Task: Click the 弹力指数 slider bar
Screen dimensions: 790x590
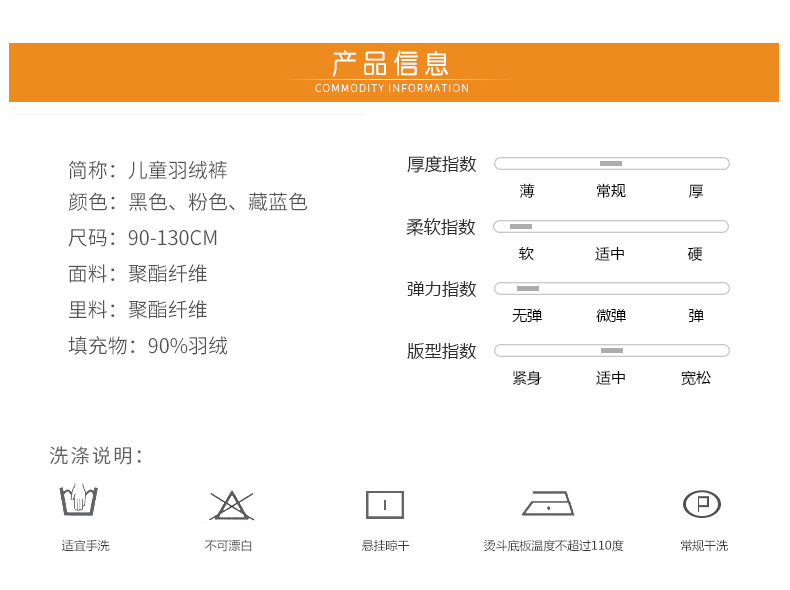Action: [x=612, y=289]
